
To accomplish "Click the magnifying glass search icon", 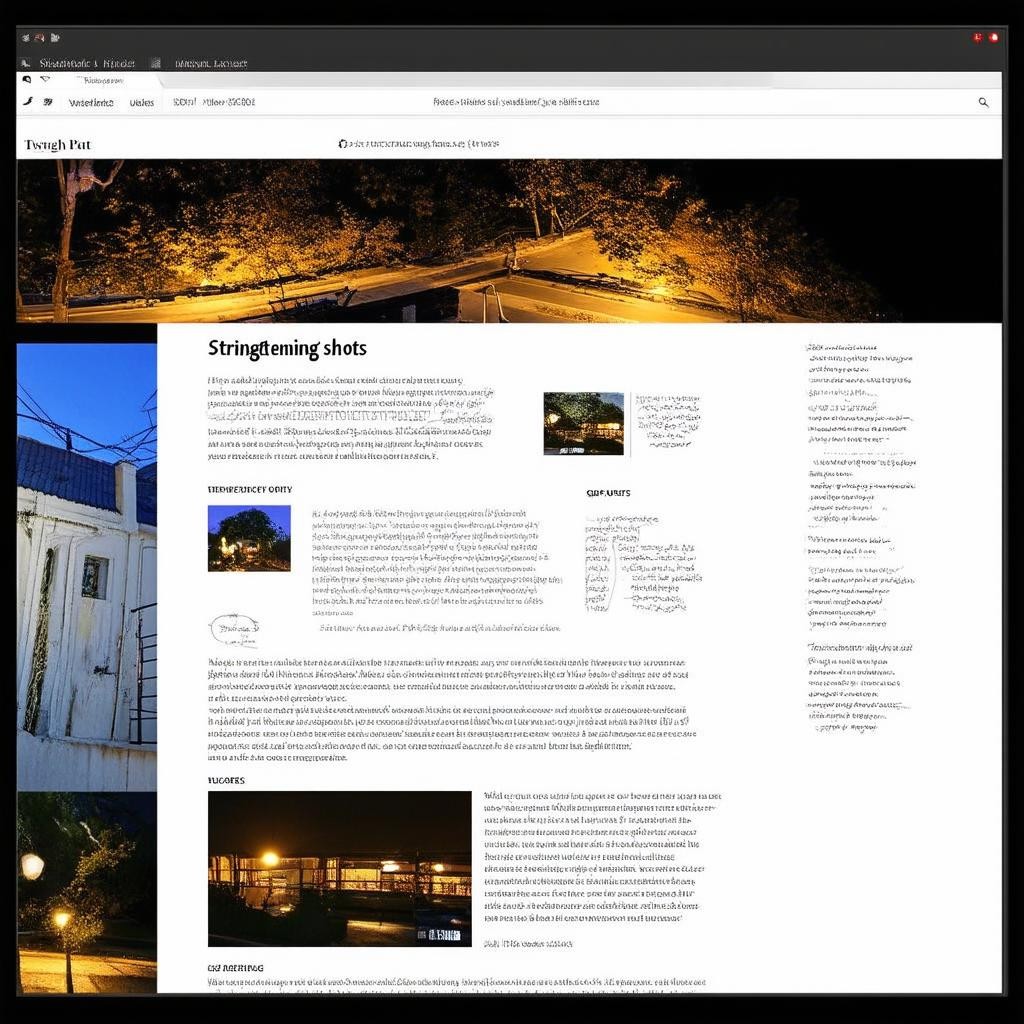I will [983, 102].
